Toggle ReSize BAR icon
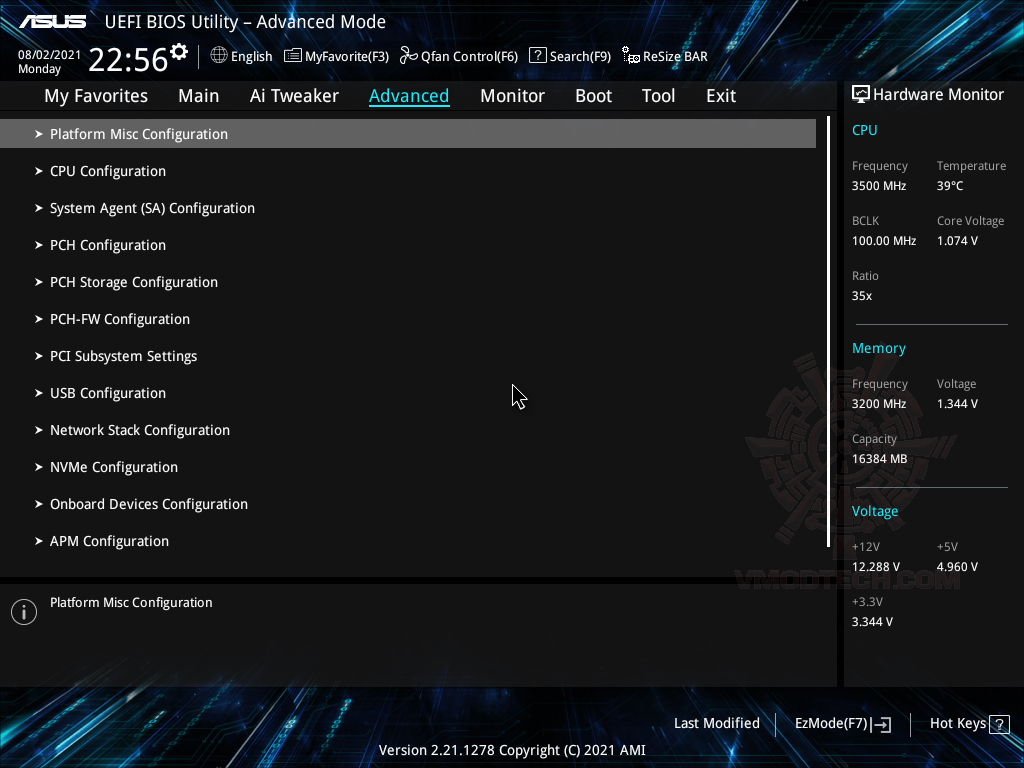The height and width of the screenshot is (768, 1024). point(631,56)
